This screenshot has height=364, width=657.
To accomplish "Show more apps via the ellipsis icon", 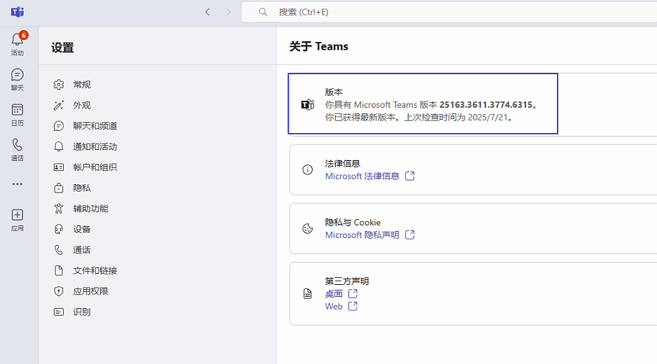I will (x=17, y=184).
